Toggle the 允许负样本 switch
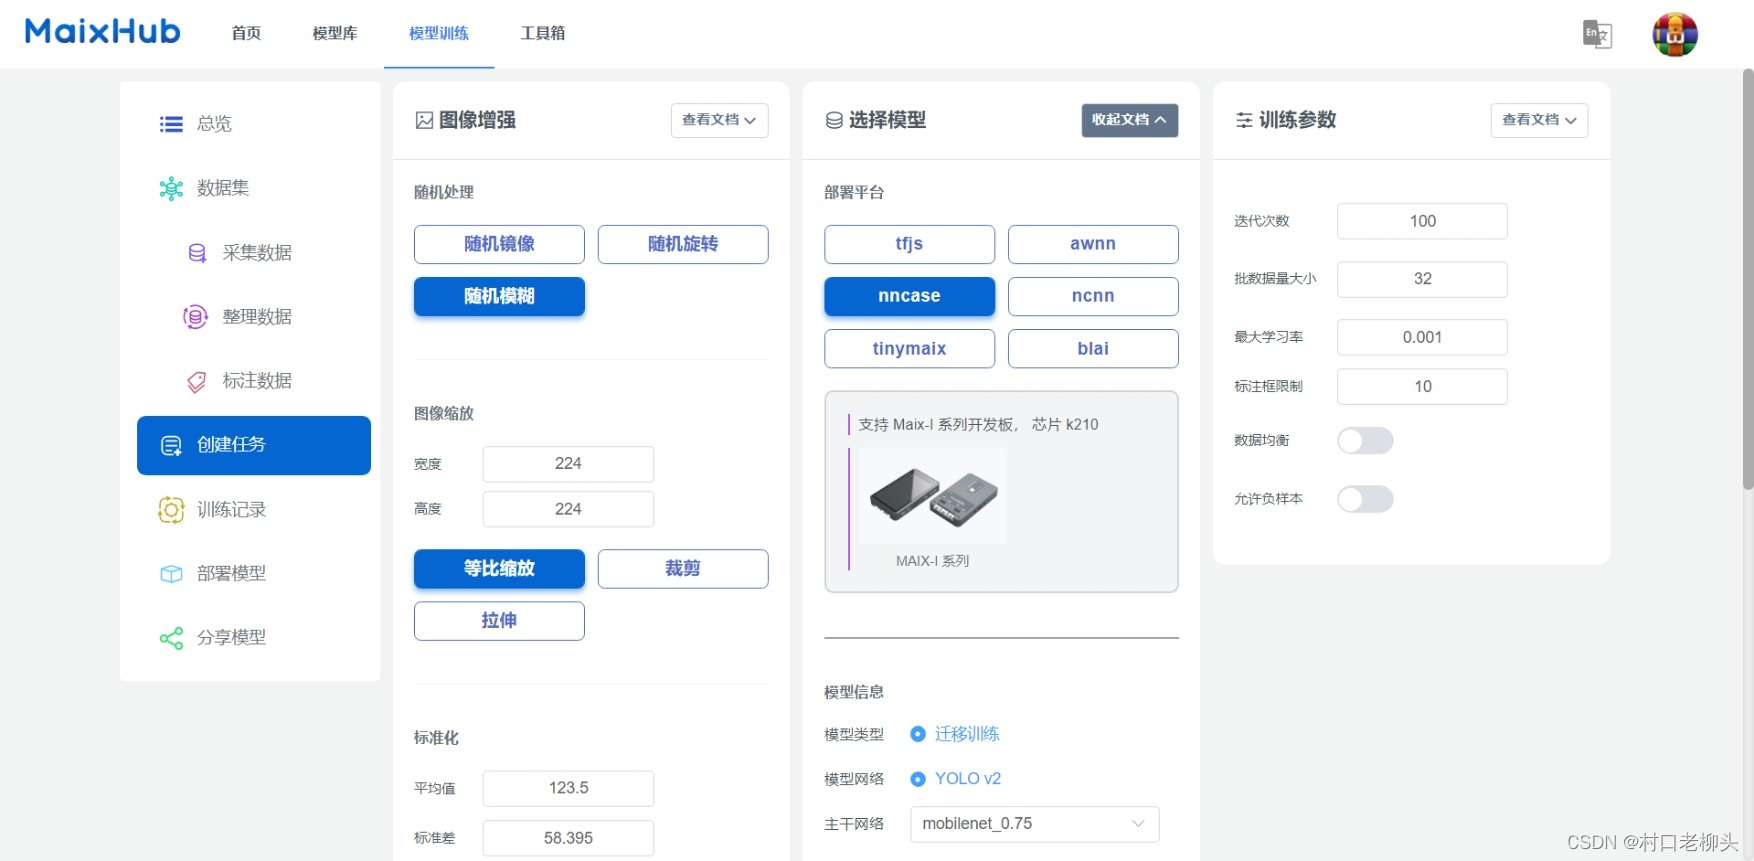The width and height of the screenshot is (1754, 861). click(1365, 499)
